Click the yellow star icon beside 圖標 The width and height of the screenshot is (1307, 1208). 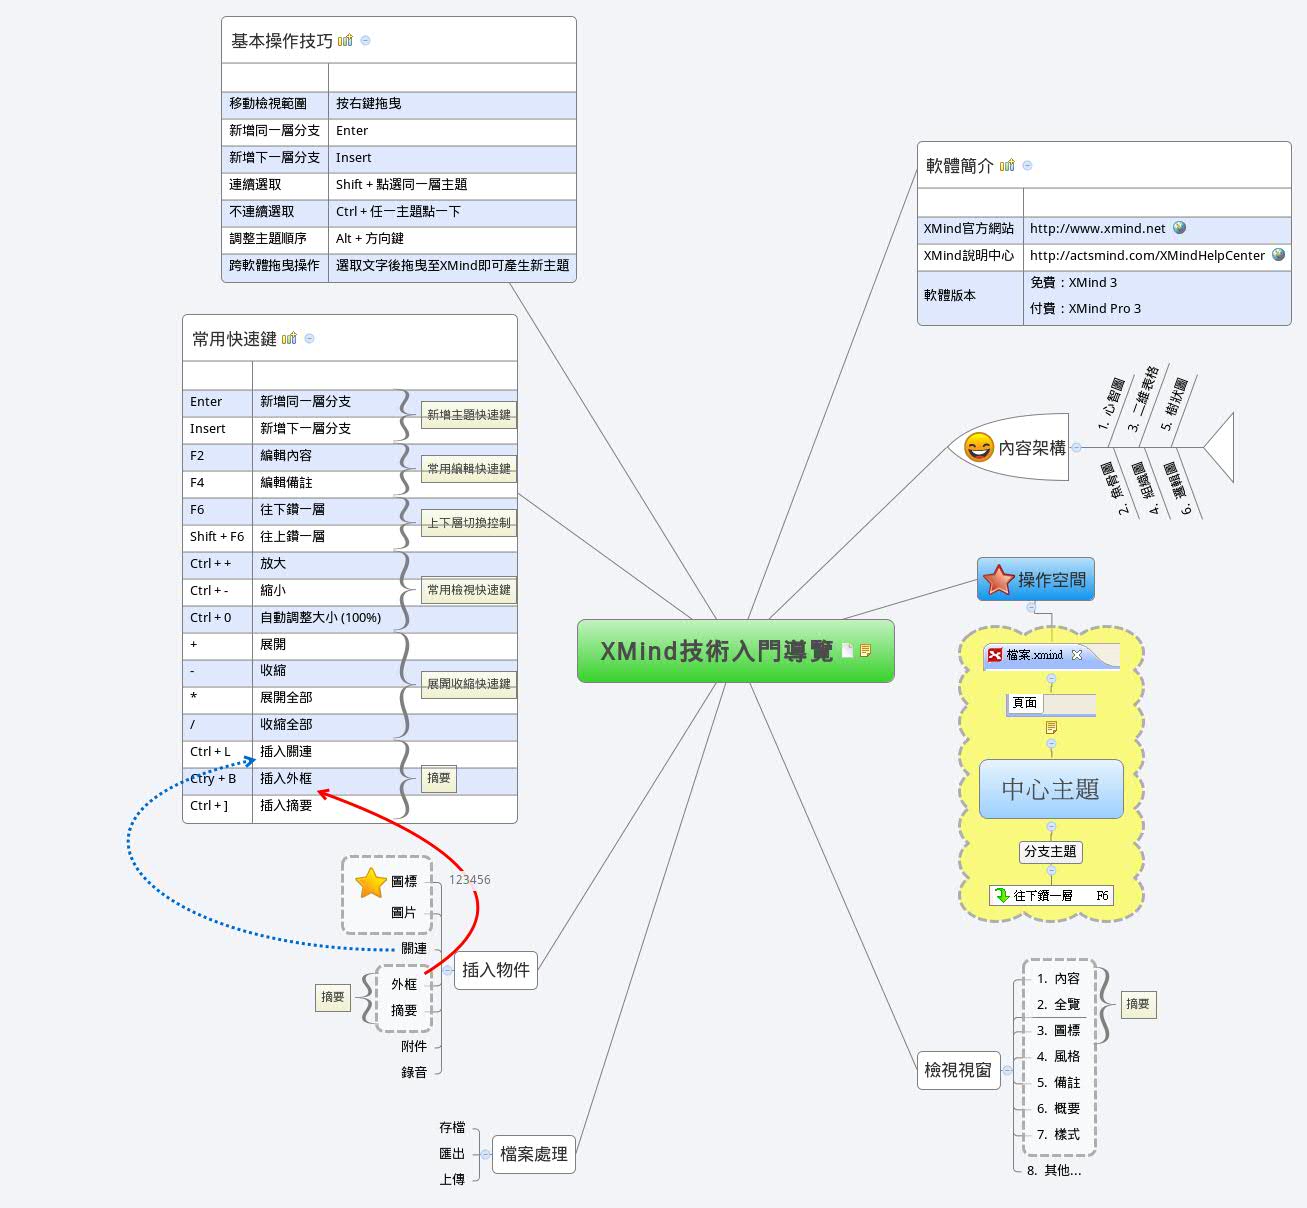tap(371, 882)
